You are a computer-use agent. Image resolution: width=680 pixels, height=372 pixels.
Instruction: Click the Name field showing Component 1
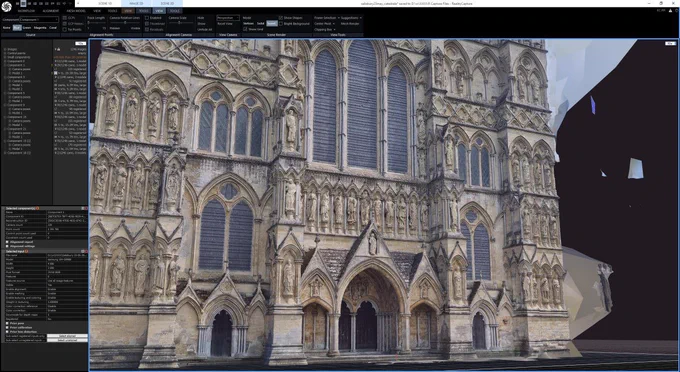[x=67, y=212]
